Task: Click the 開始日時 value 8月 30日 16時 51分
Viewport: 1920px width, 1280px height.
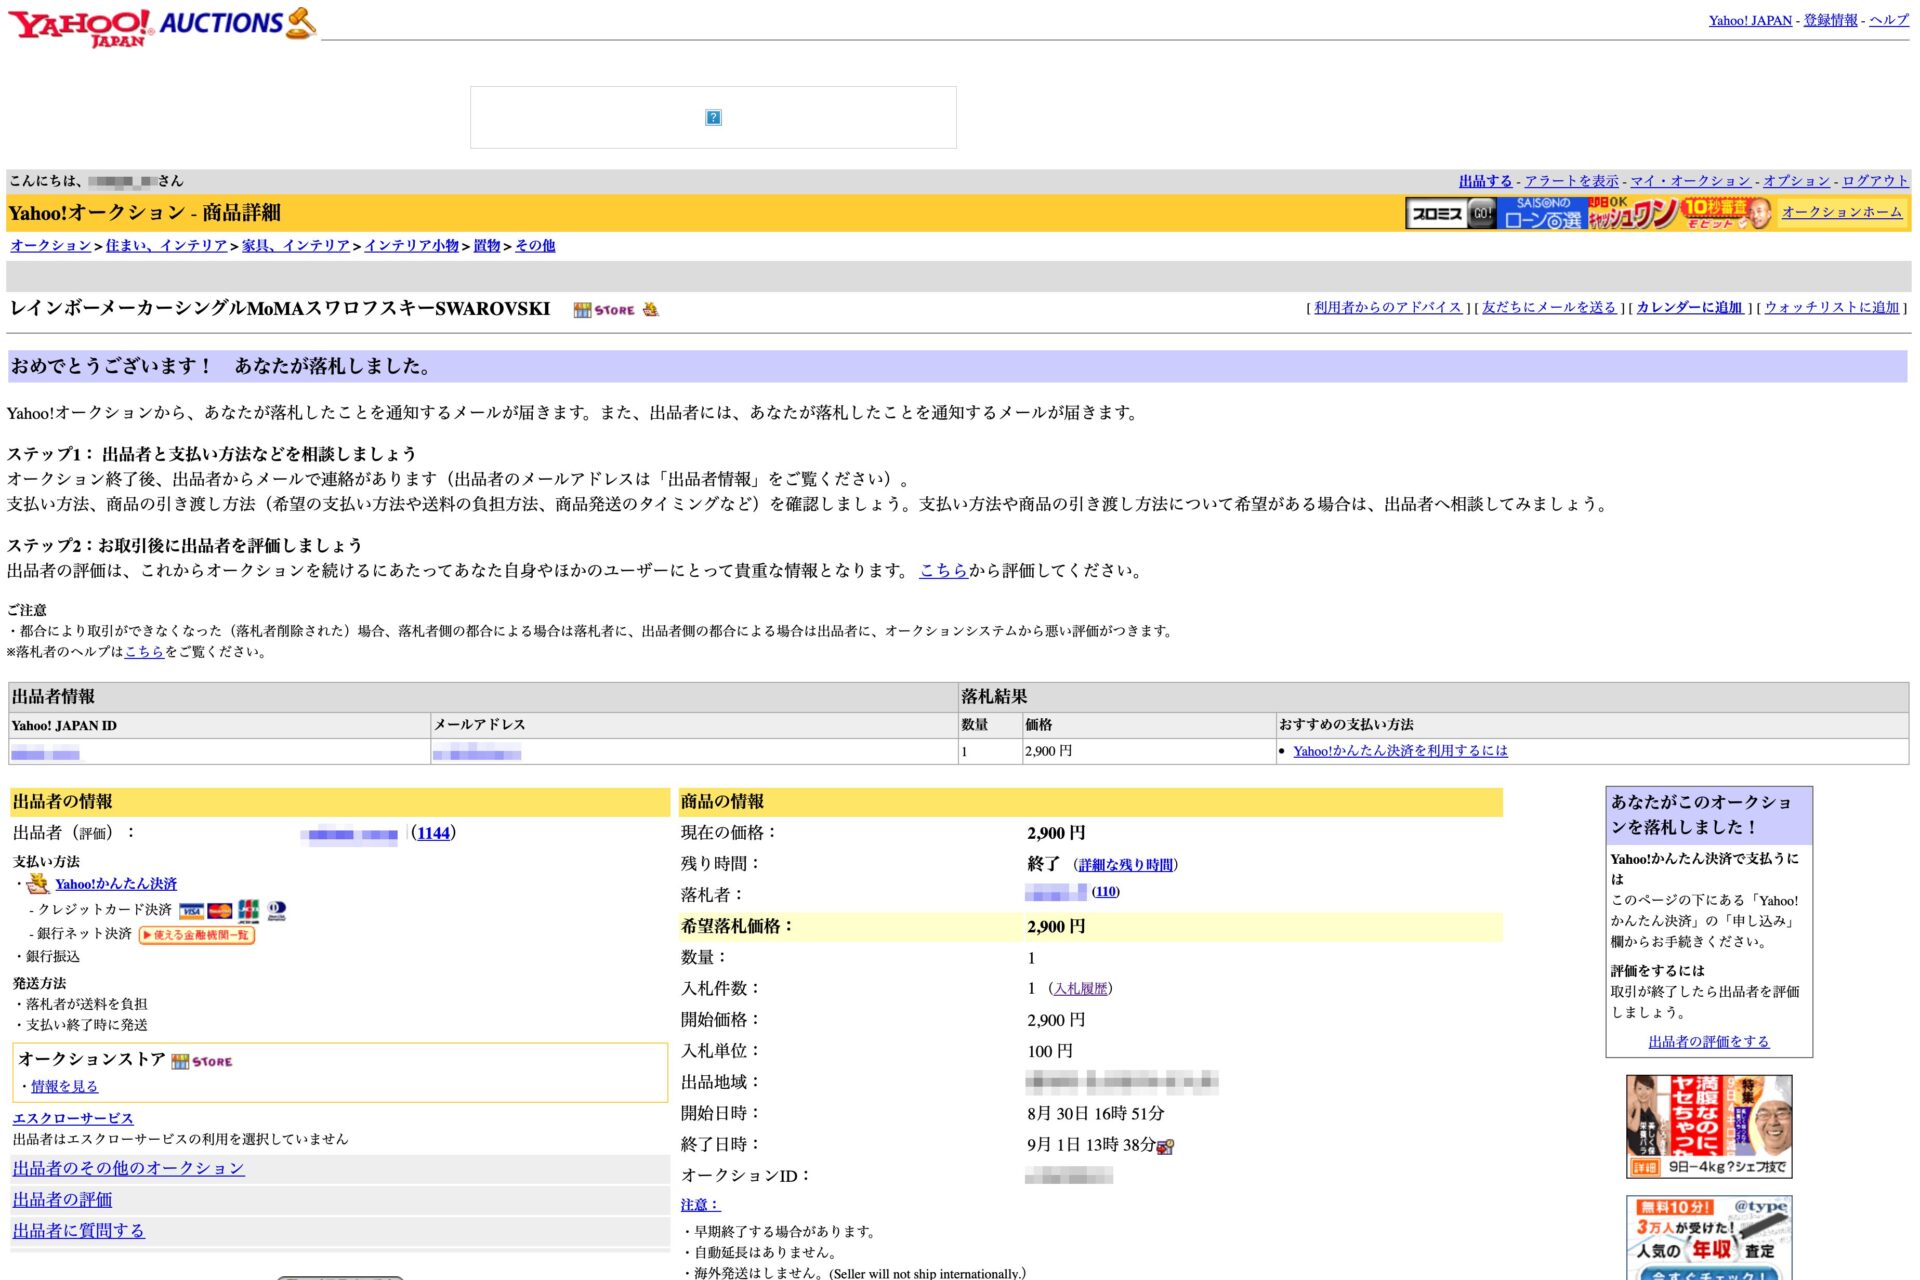Action: coord(1095,1114)
